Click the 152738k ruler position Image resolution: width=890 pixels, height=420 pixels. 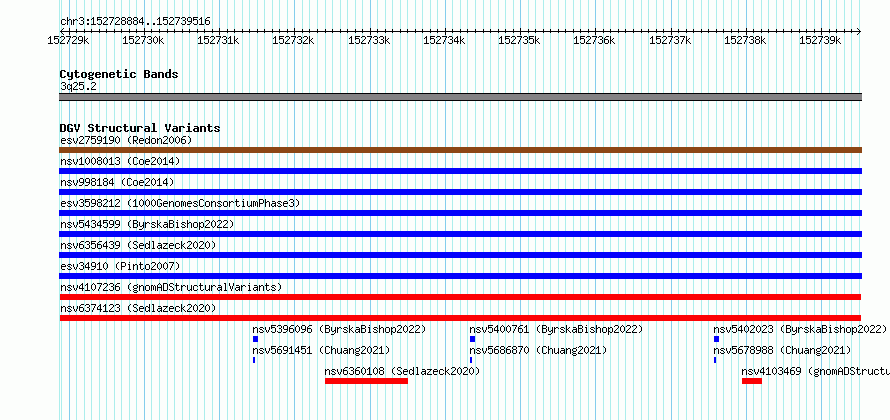745,40
